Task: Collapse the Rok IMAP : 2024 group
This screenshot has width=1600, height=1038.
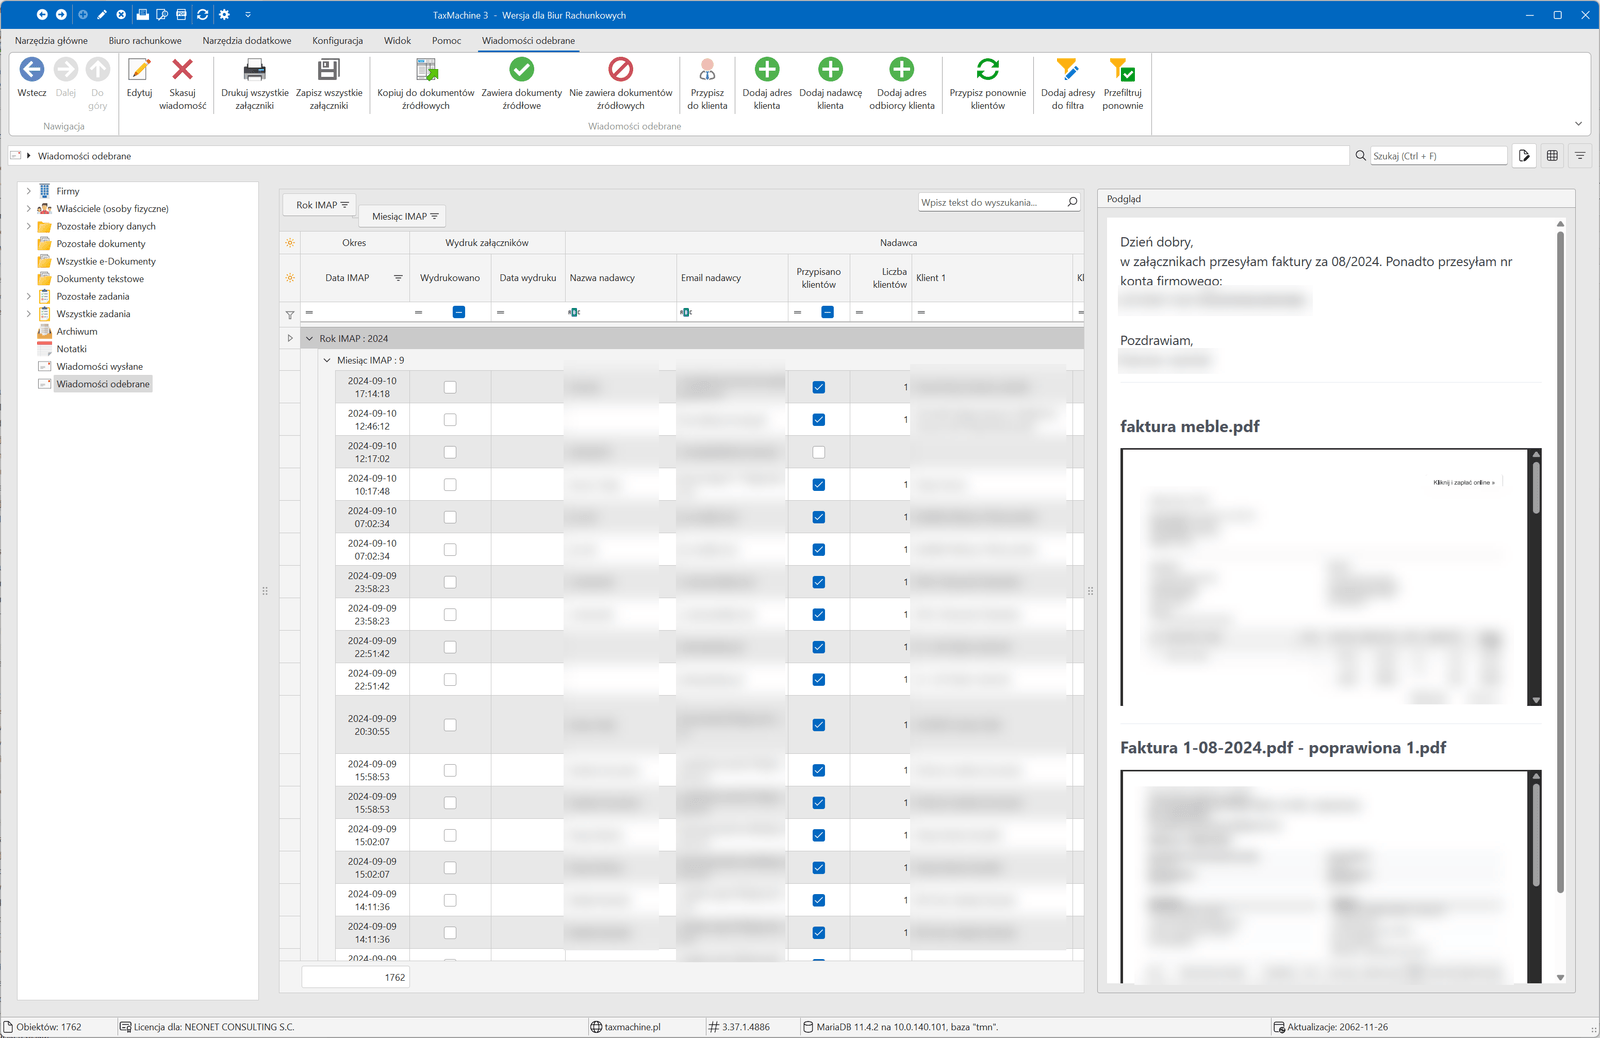Action: (309, 339)
